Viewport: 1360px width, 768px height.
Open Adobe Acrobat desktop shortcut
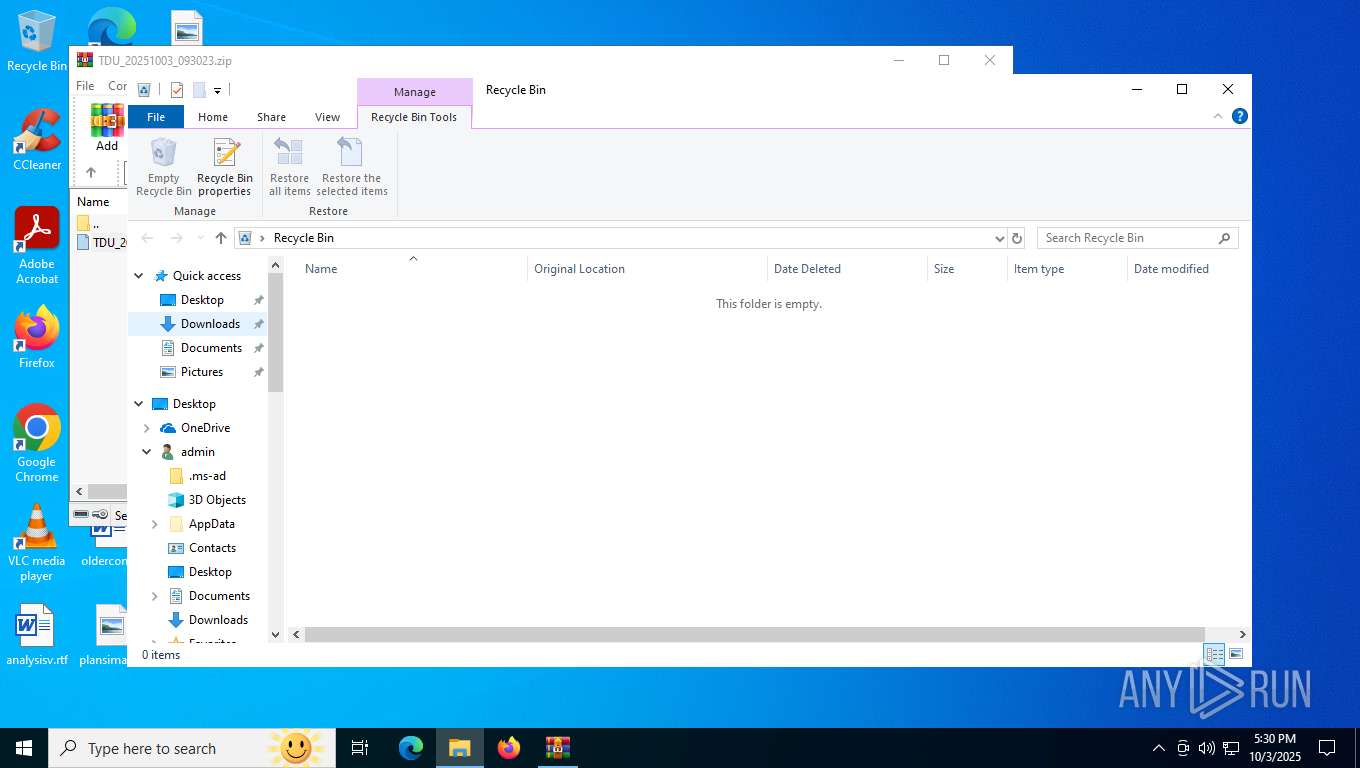click(x=37, y=246)
